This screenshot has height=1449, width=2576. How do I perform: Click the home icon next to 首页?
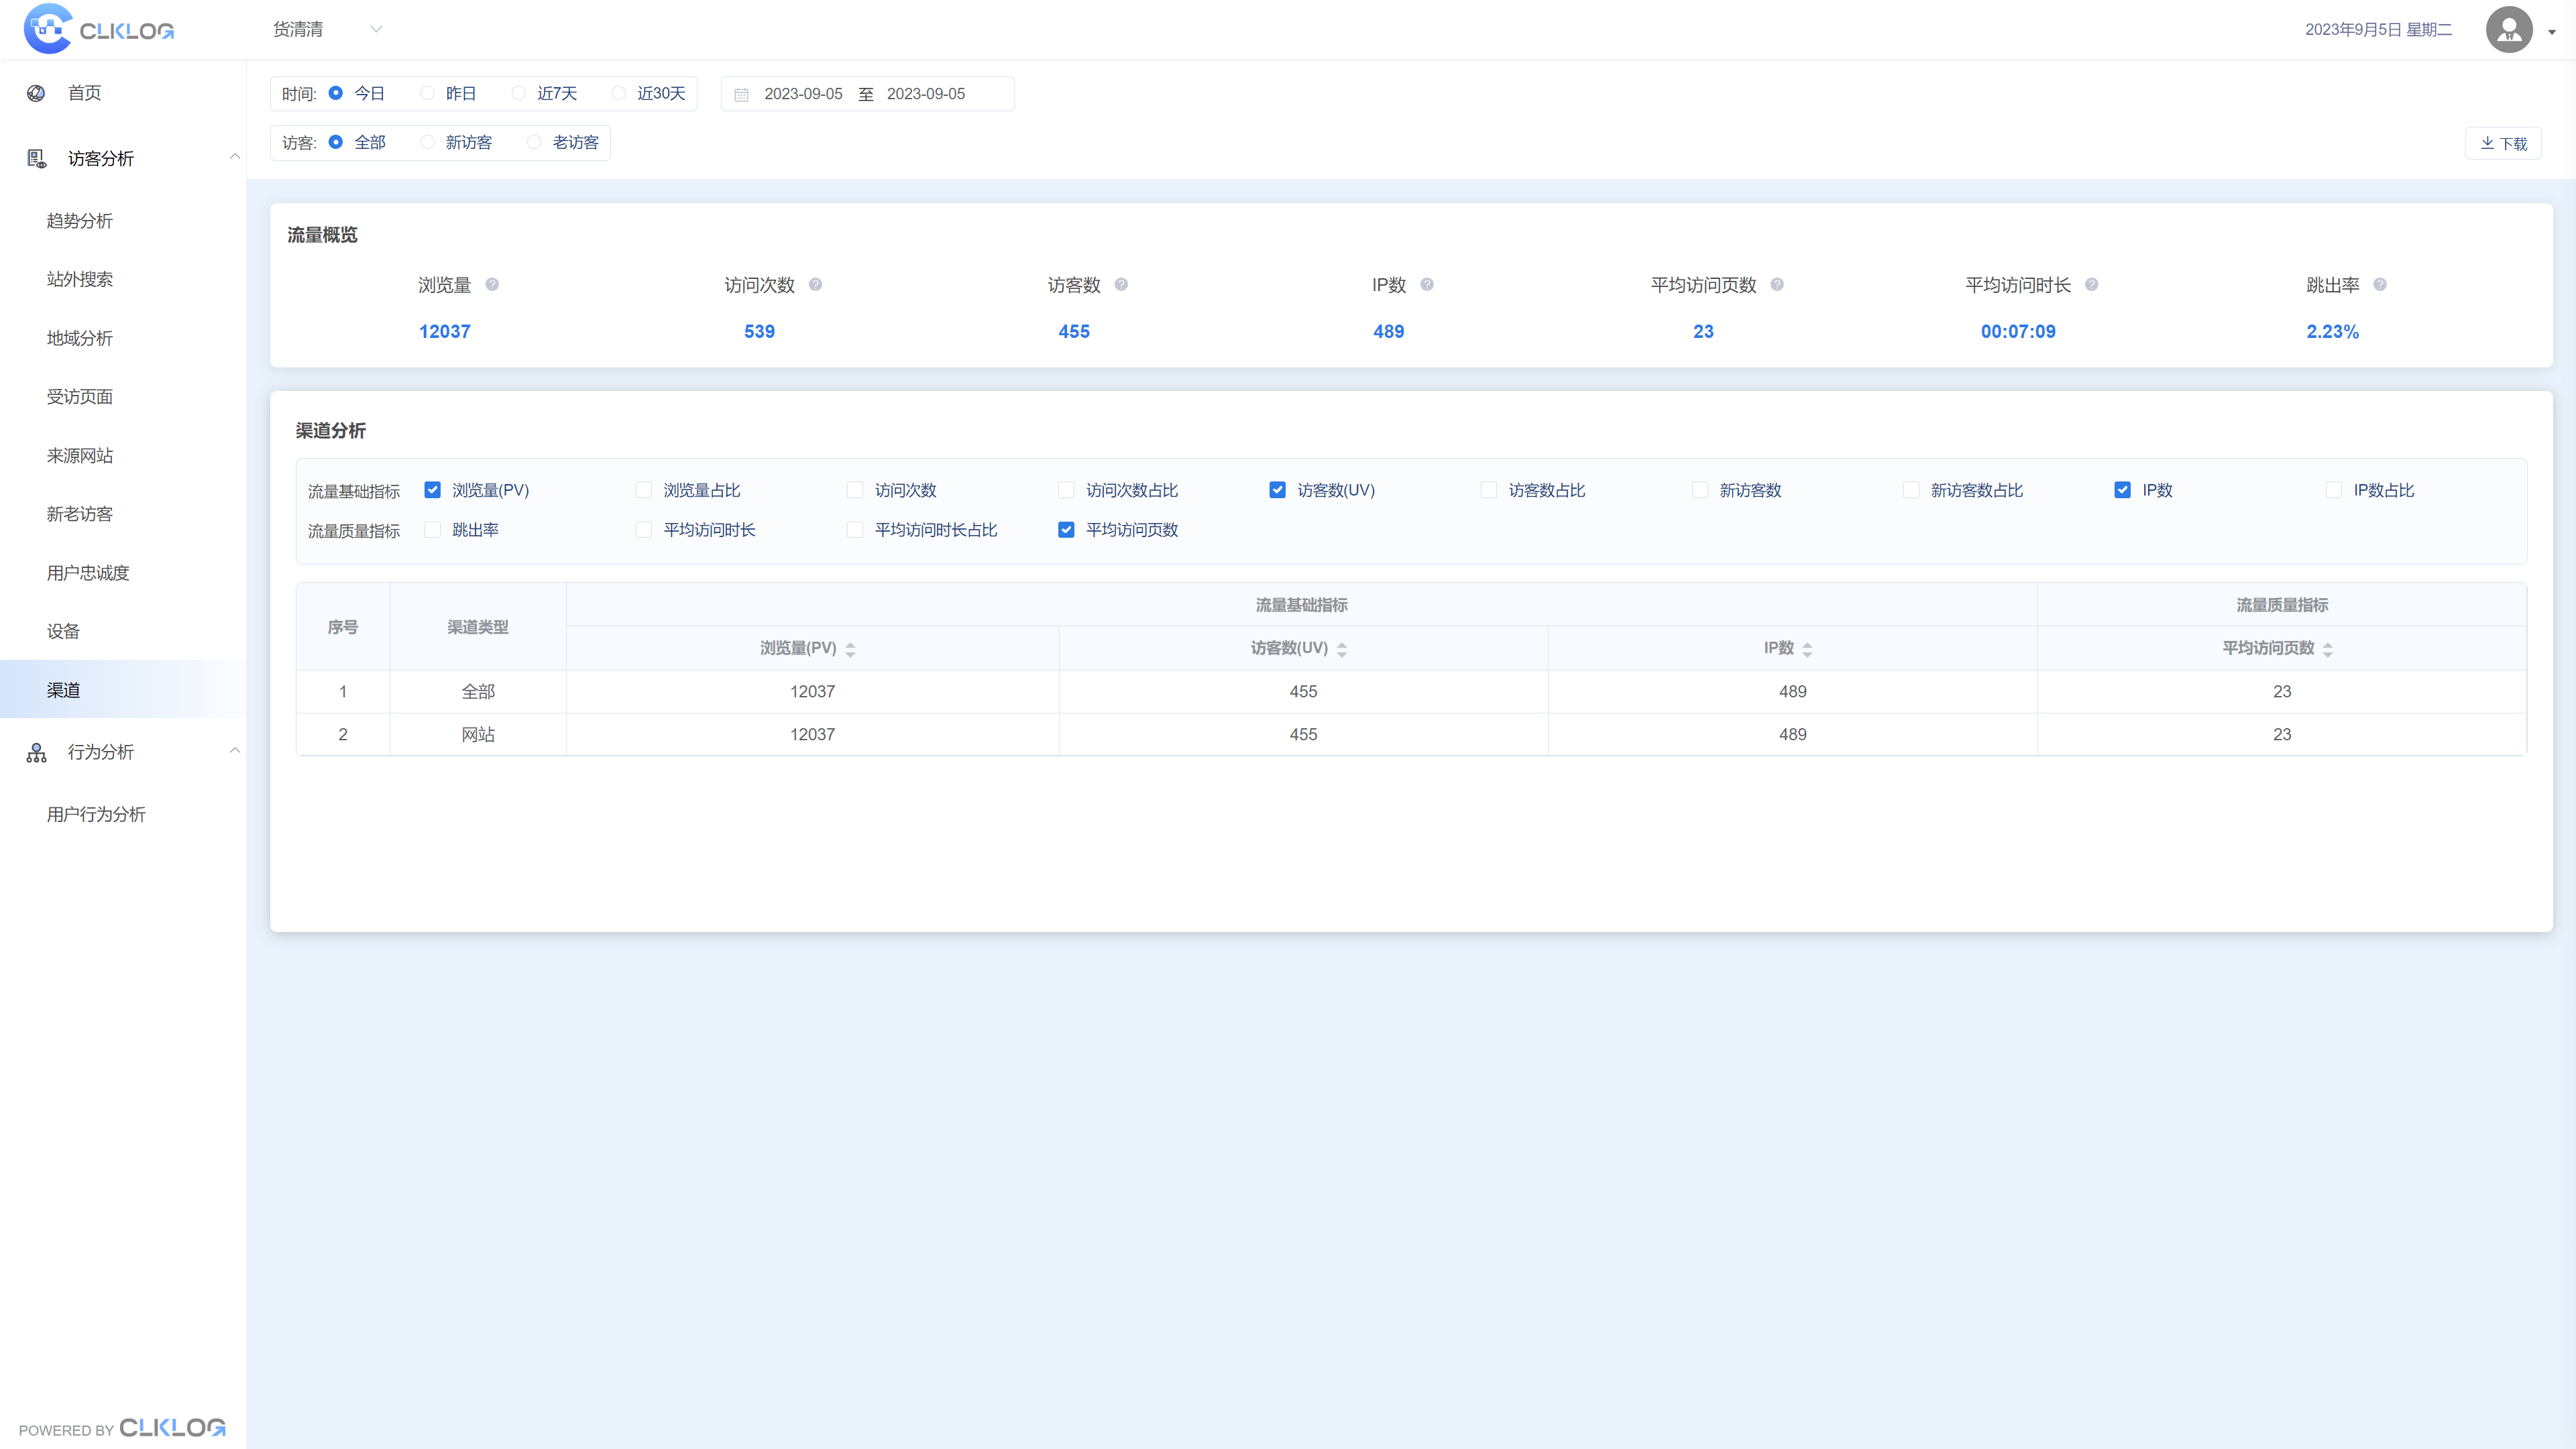[x=36, y=92]
